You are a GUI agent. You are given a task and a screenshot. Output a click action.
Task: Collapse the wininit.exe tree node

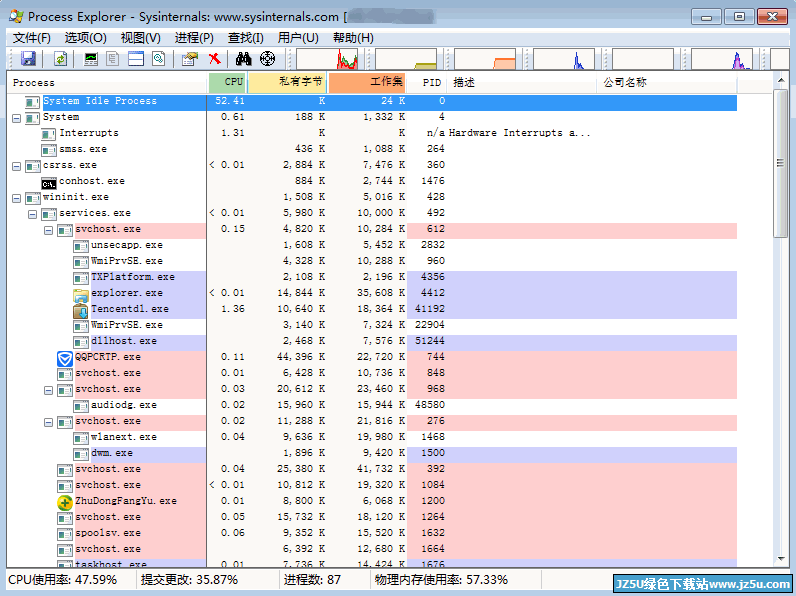click(x=16, y=198)
